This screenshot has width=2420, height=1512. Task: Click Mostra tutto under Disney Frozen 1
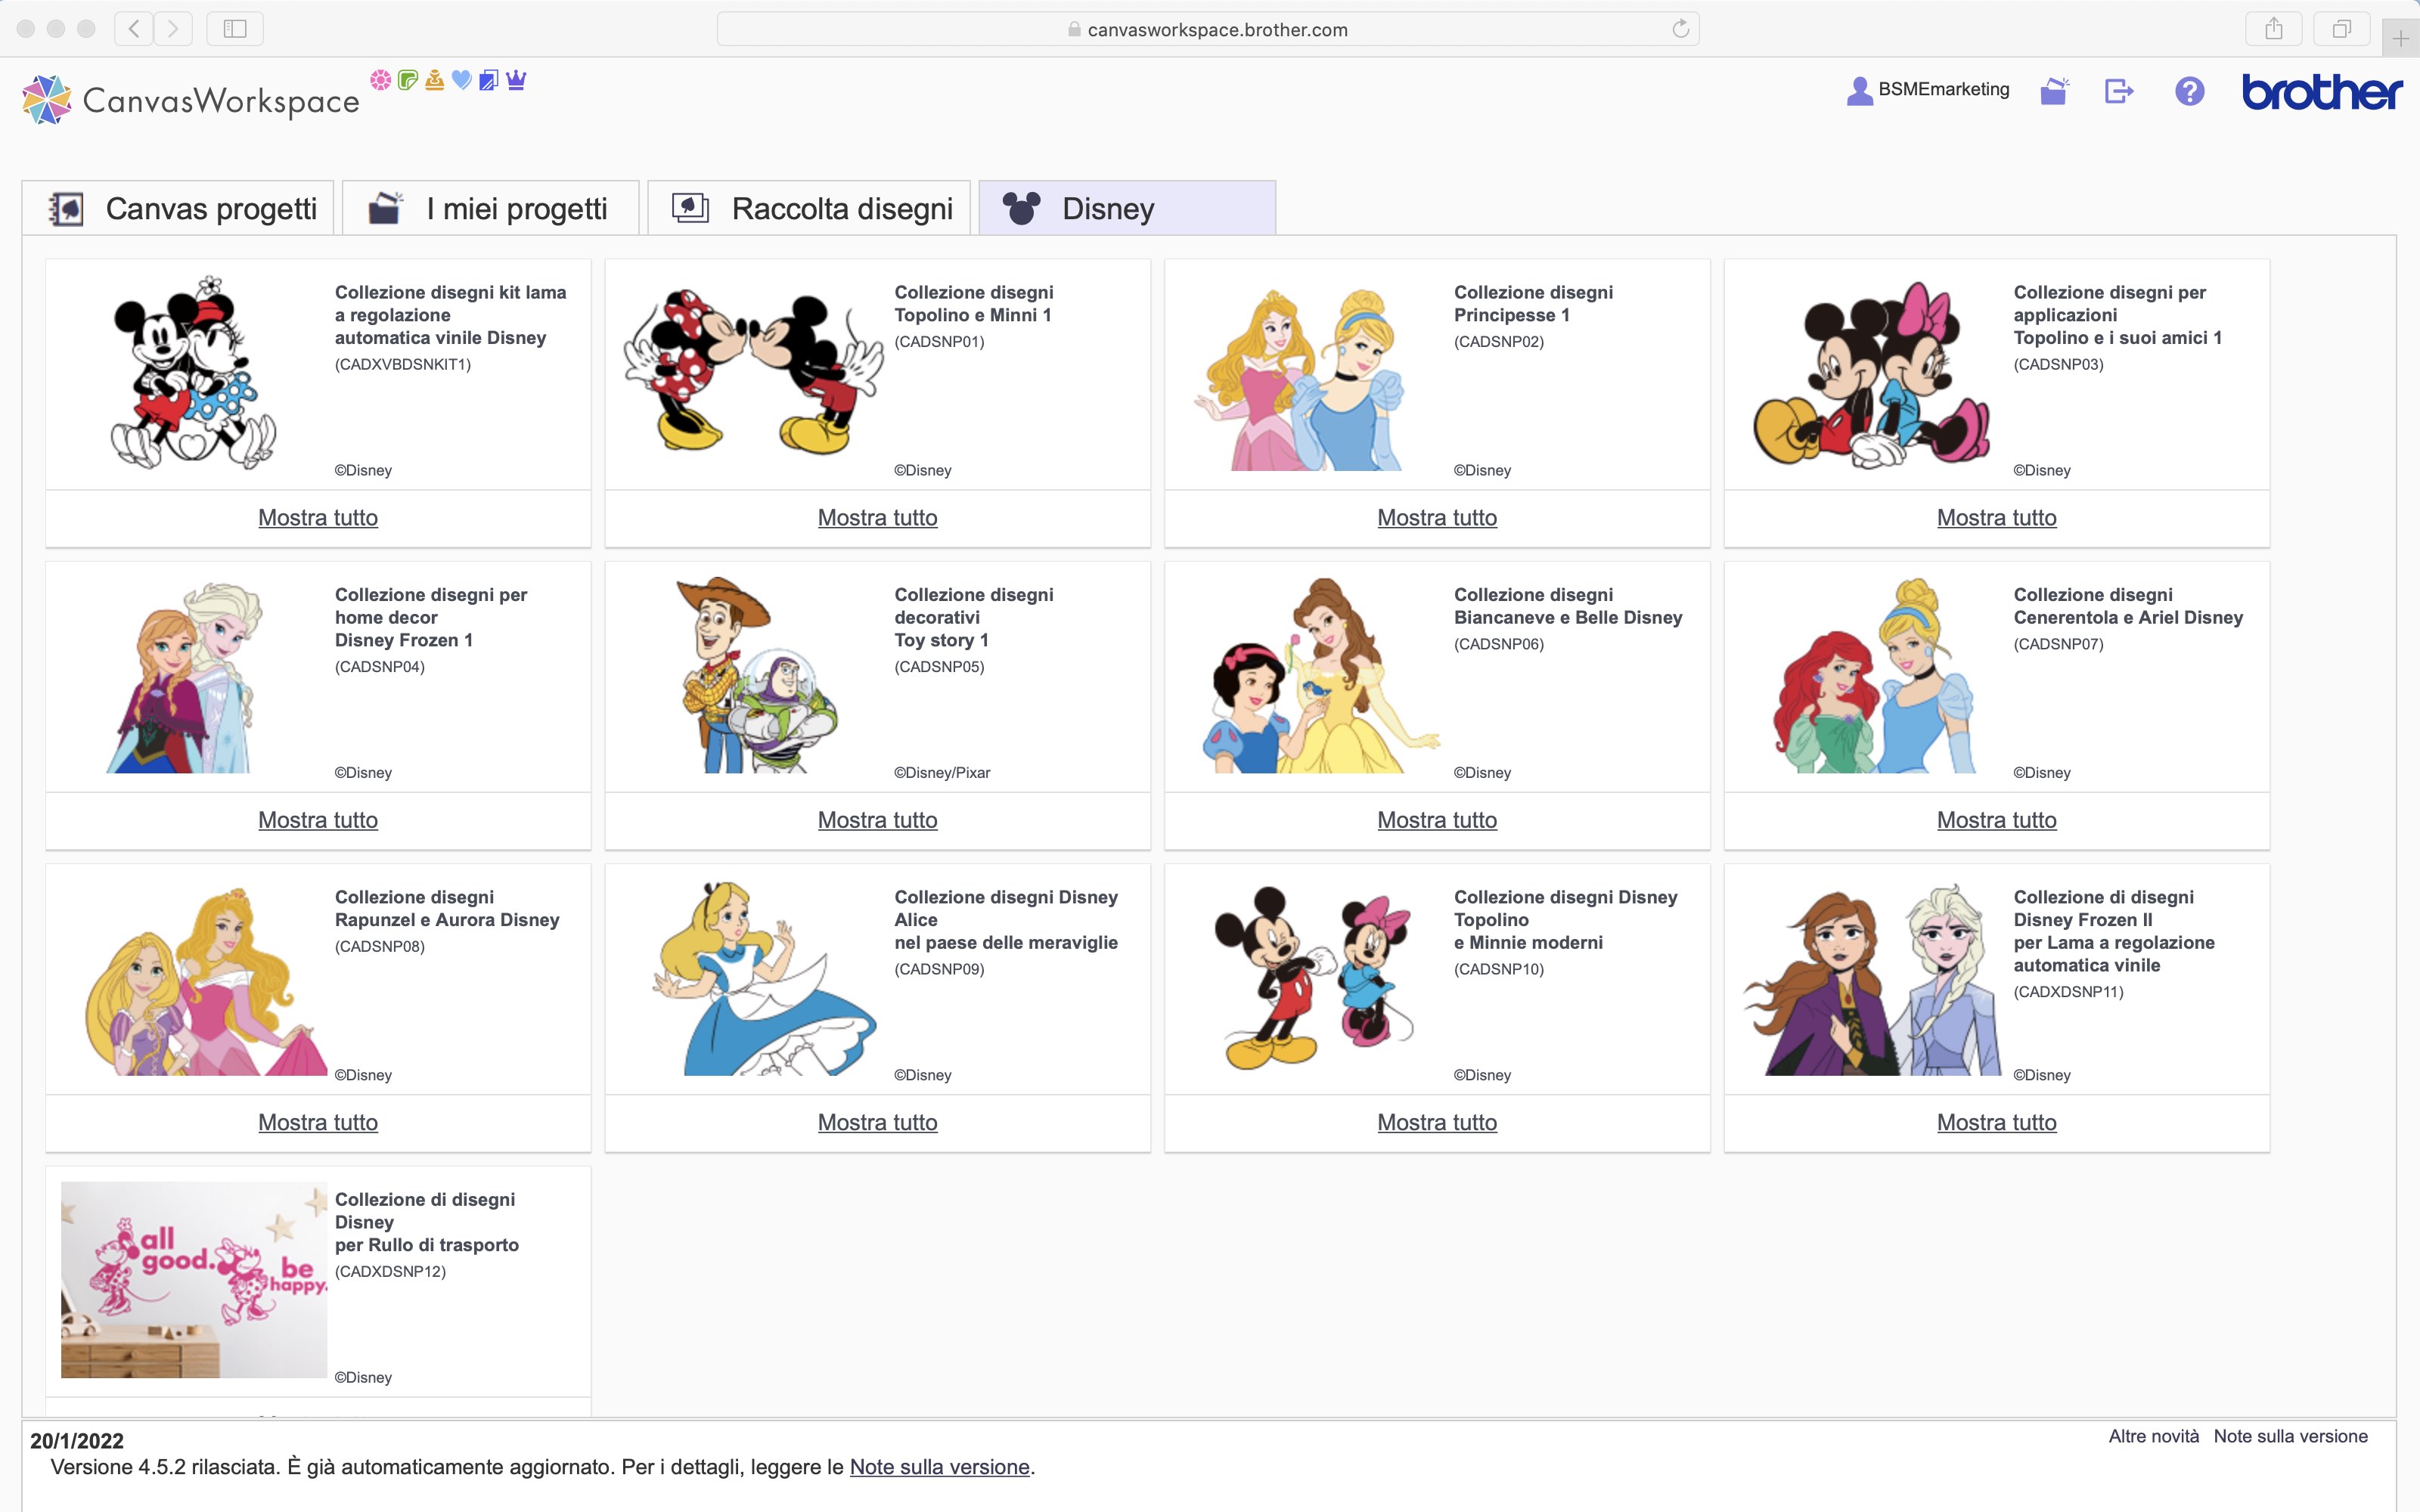[318, 820]
